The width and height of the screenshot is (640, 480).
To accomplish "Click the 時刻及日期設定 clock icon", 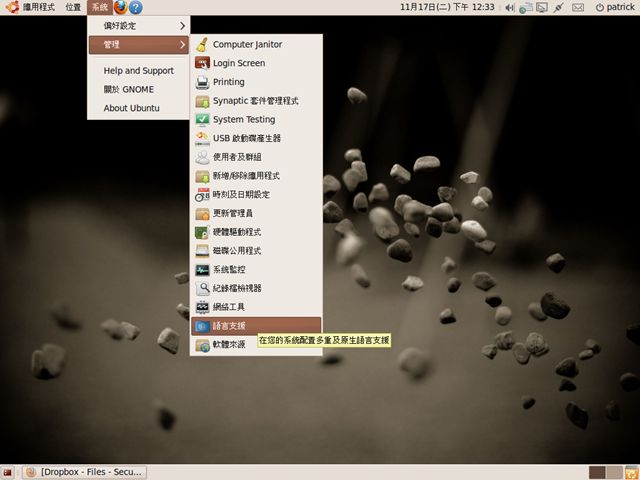I will [x=202, y=195].
